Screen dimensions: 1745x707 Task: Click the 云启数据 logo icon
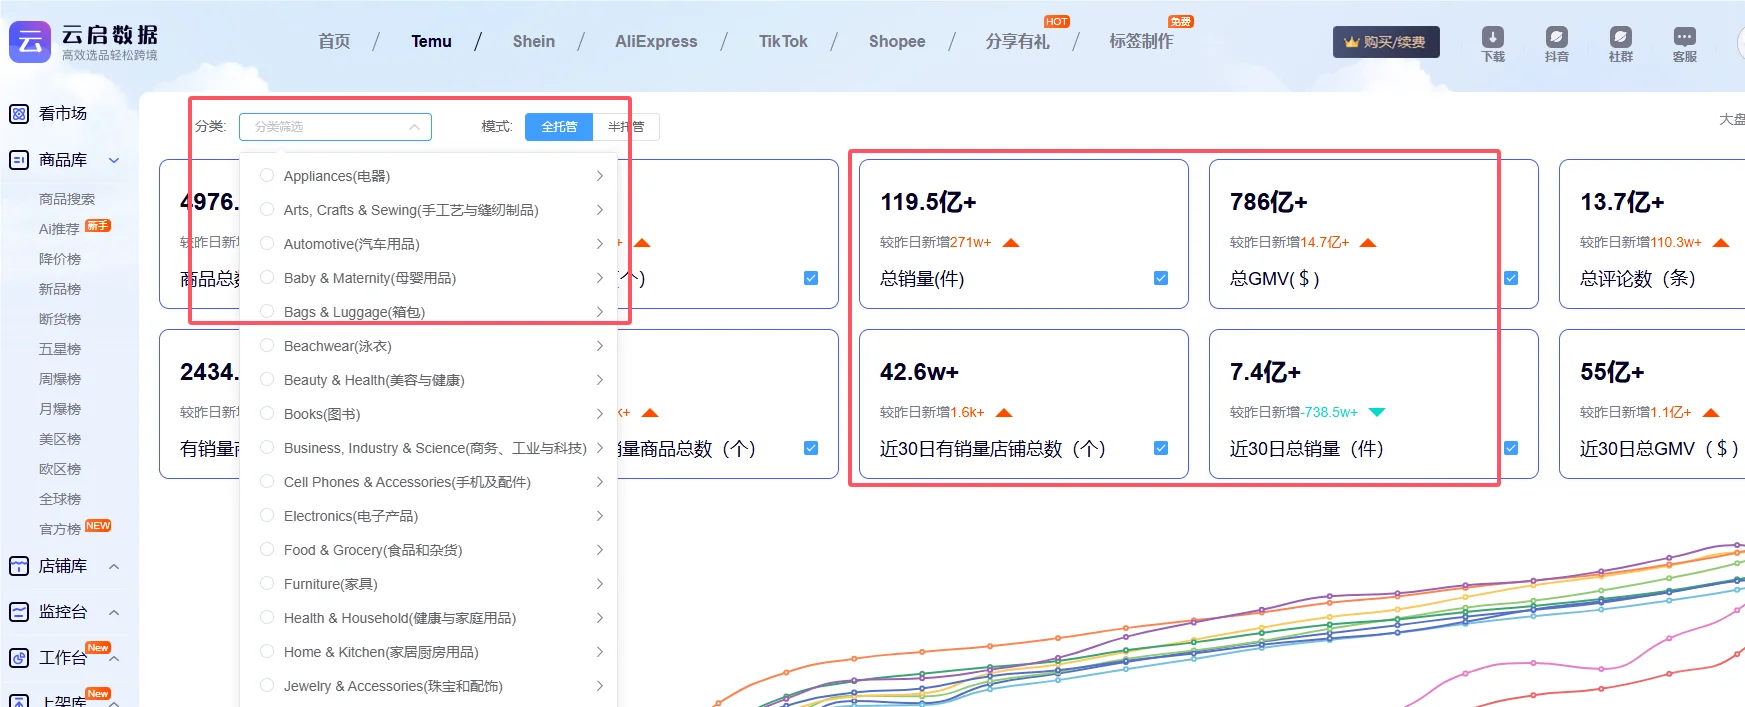tap(30, 42)
